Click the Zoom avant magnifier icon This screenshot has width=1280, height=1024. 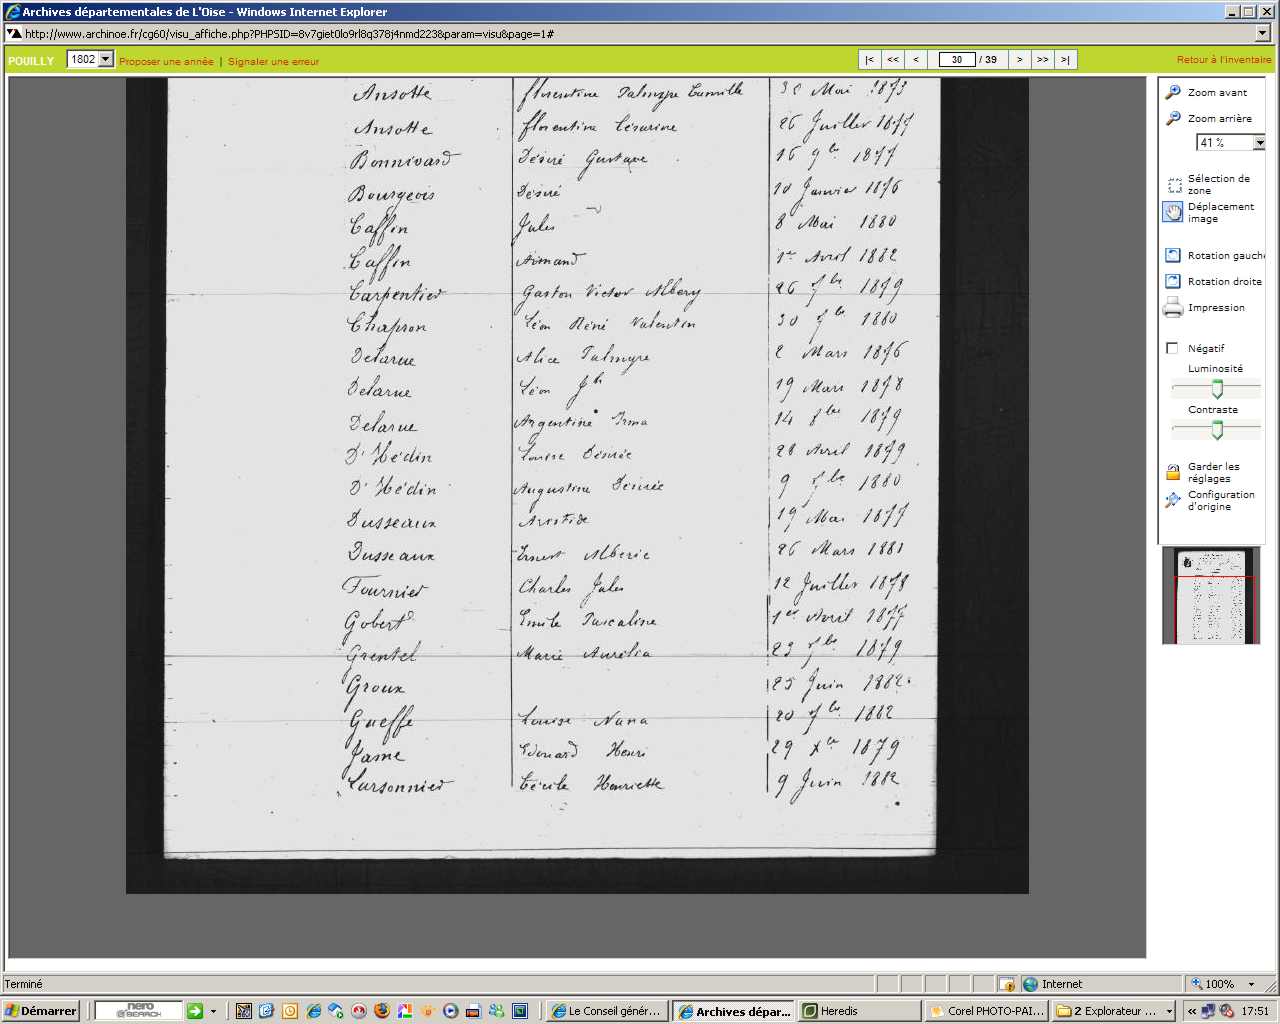pos(1173,92)
